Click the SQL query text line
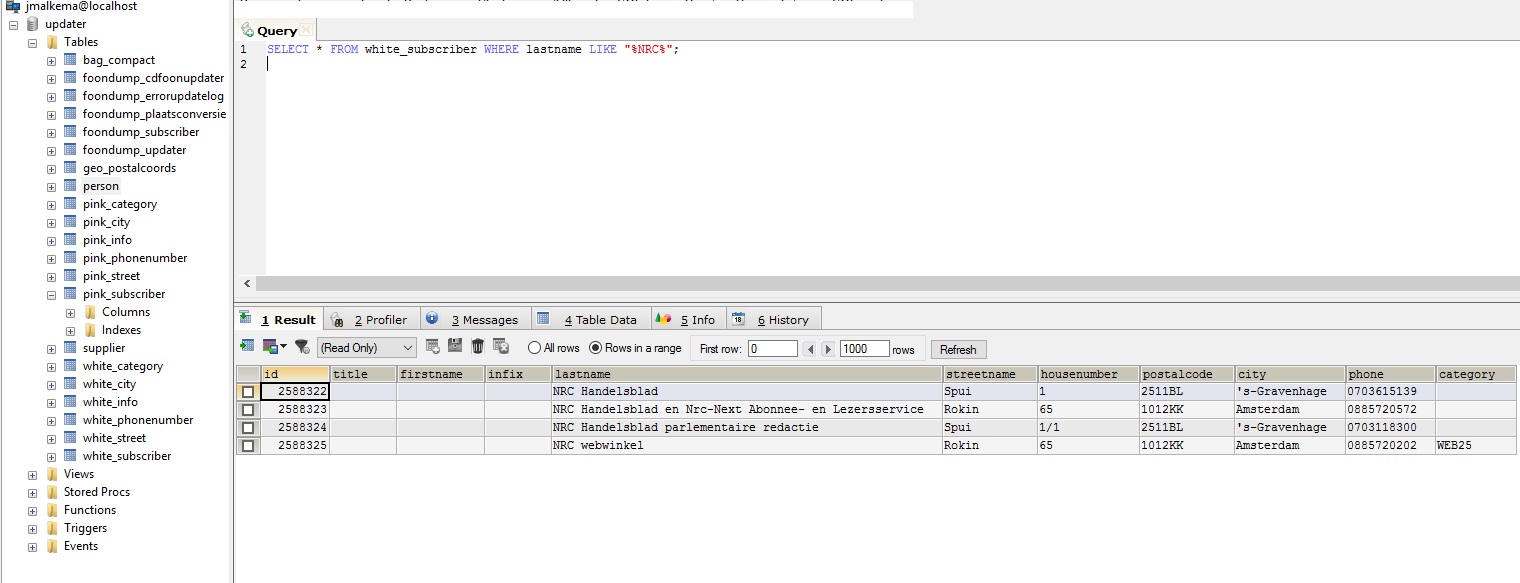1520x583 pixels. tap(473, 49)
